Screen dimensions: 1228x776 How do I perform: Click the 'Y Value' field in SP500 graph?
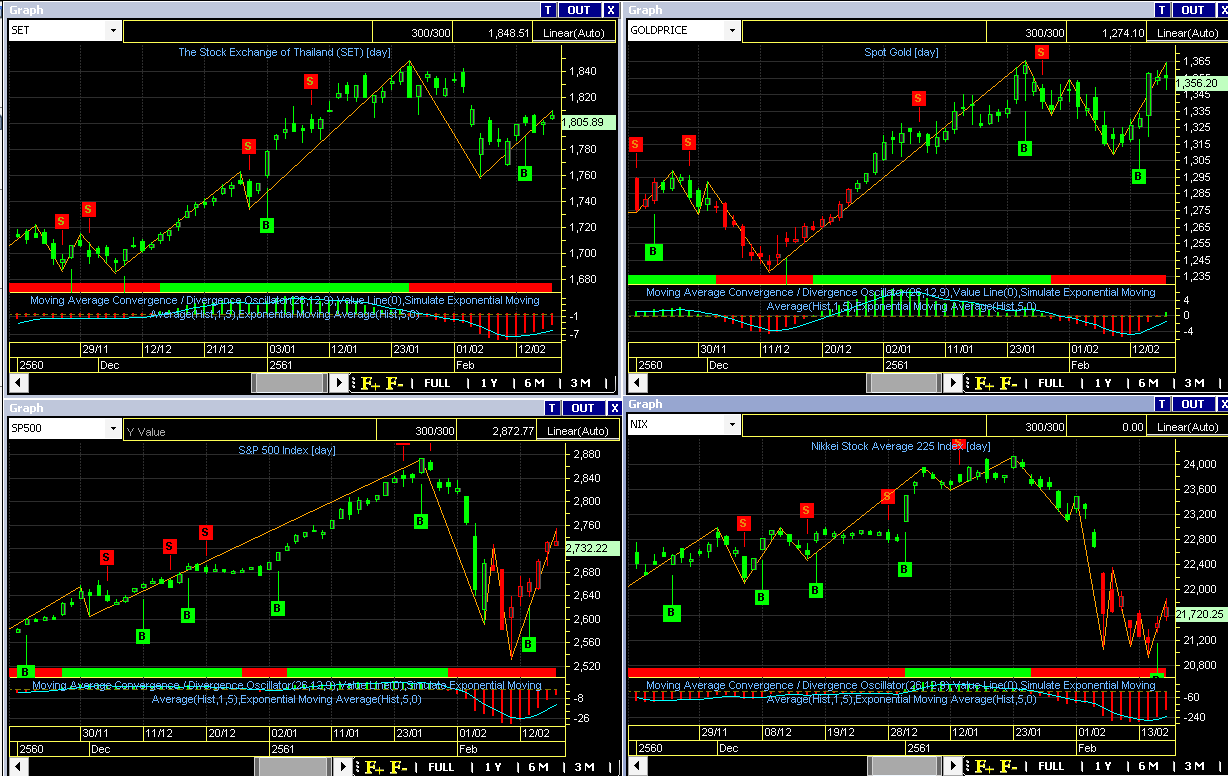(x=249, y=431)
